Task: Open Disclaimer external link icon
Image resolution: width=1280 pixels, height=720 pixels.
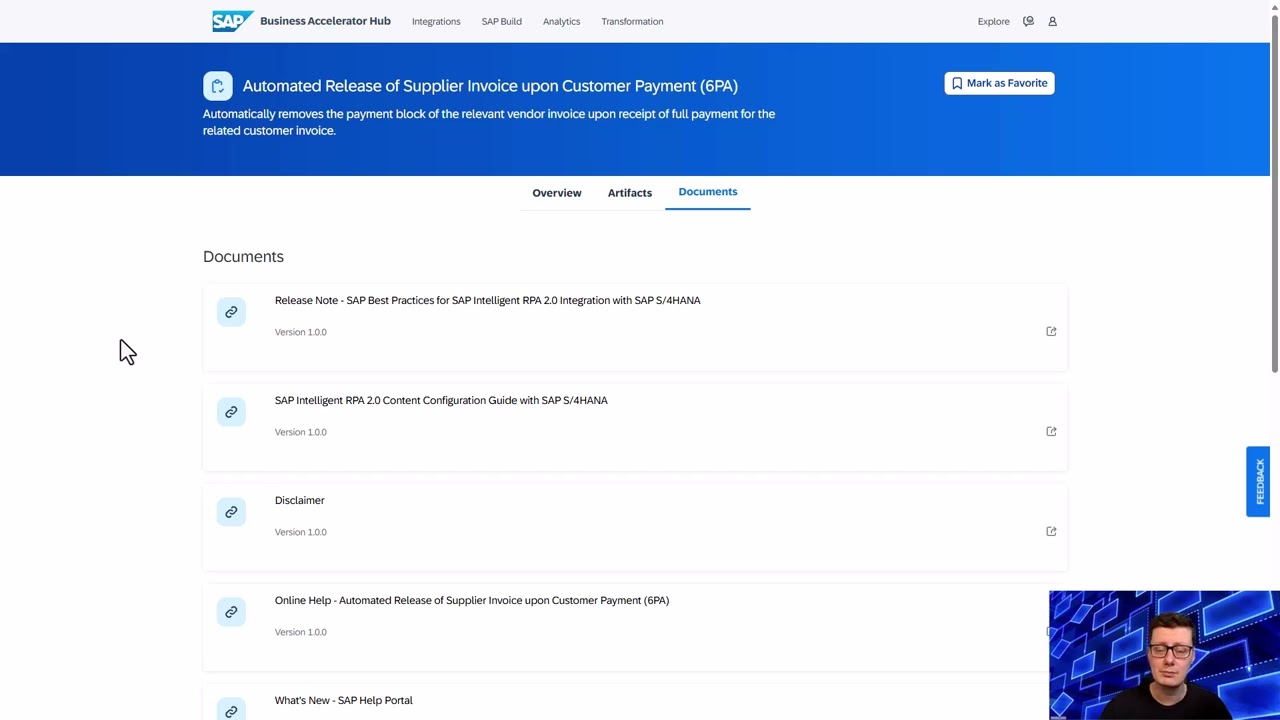Action: tap(1051, 531)
